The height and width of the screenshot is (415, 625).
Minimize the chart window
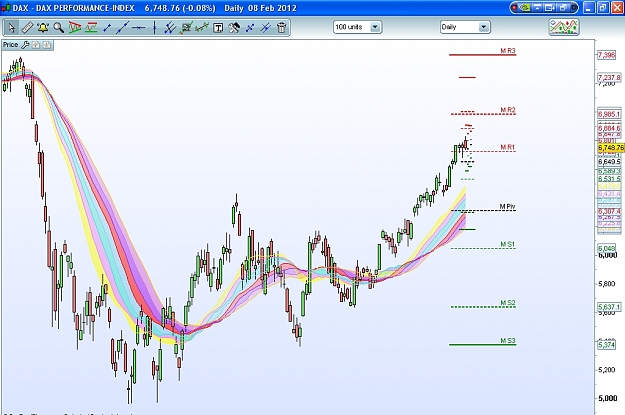[x=590, y=8]
